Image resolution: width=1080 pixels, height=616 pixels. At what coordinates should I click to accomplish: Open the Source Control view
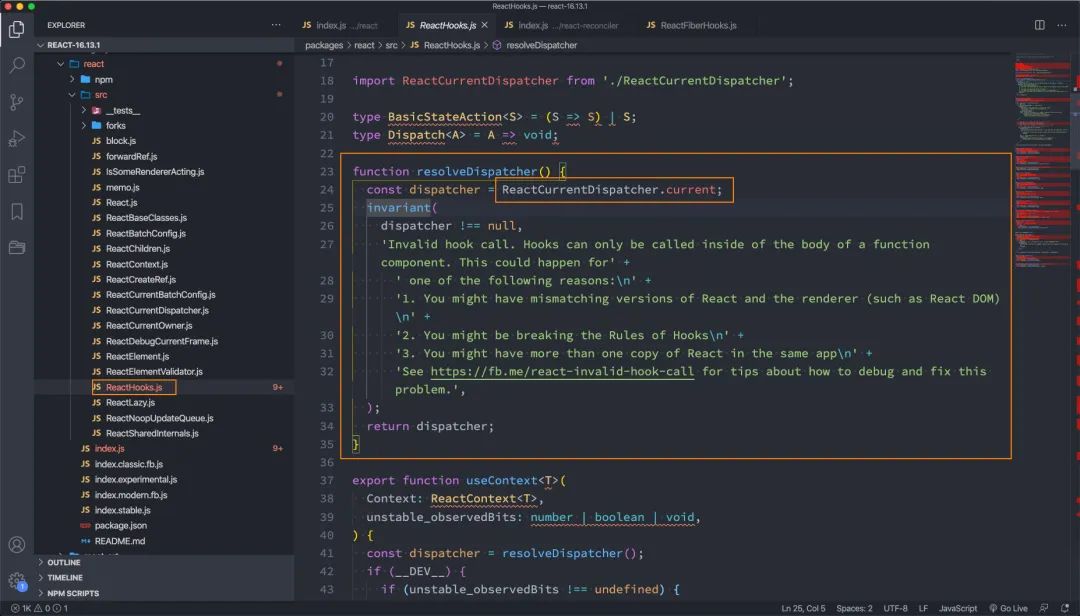tap(17, 102)
